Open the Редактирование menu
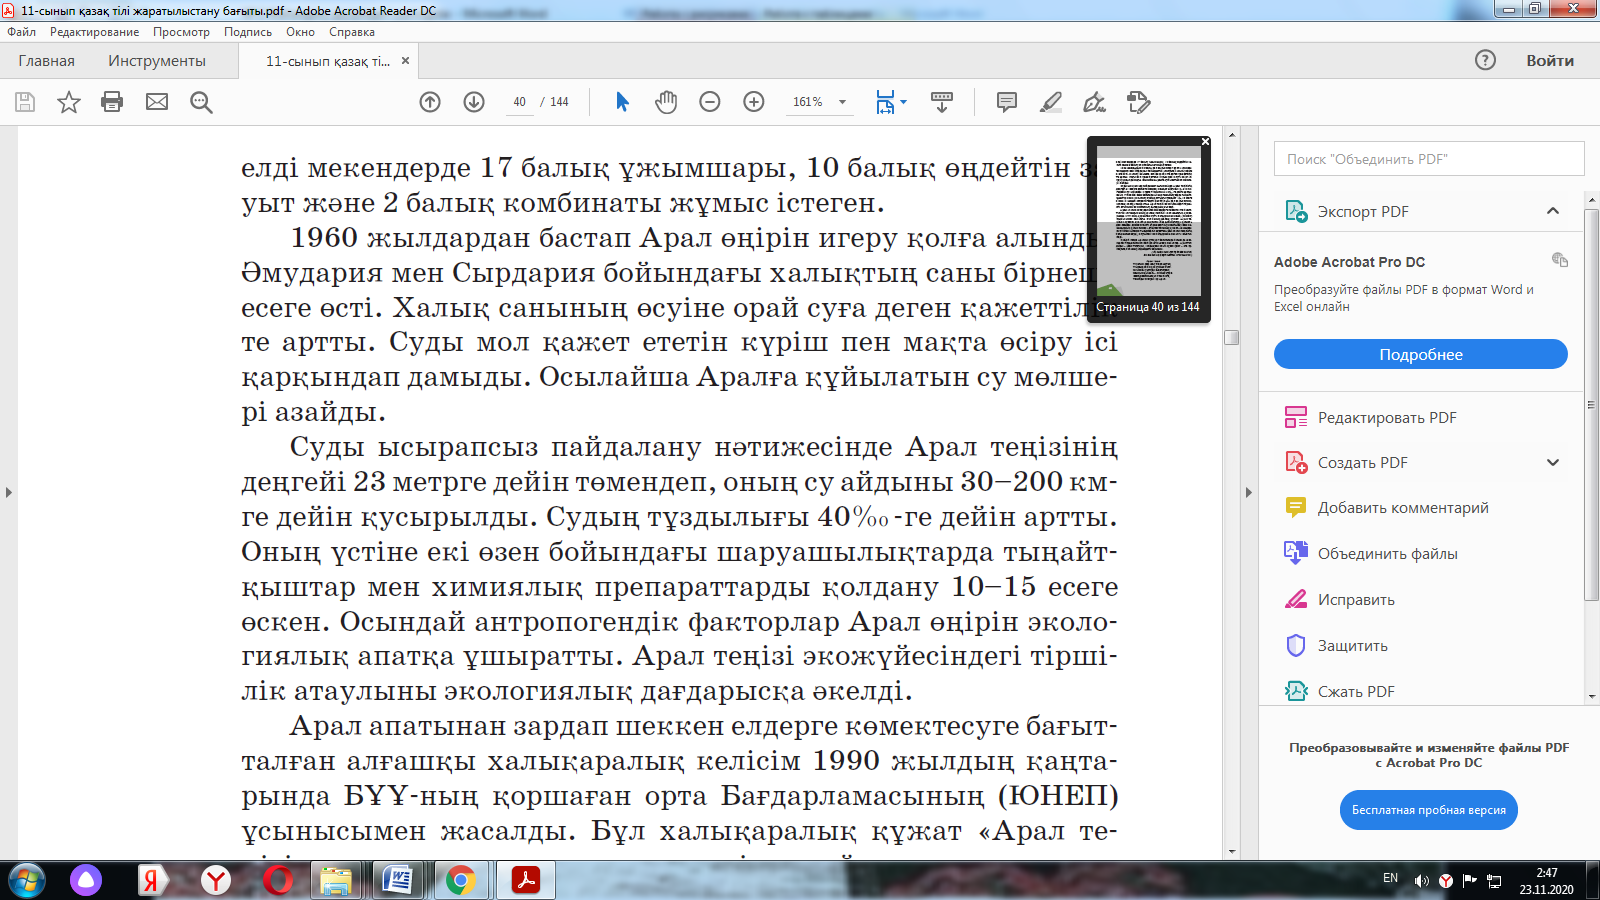 pos(95,32)
